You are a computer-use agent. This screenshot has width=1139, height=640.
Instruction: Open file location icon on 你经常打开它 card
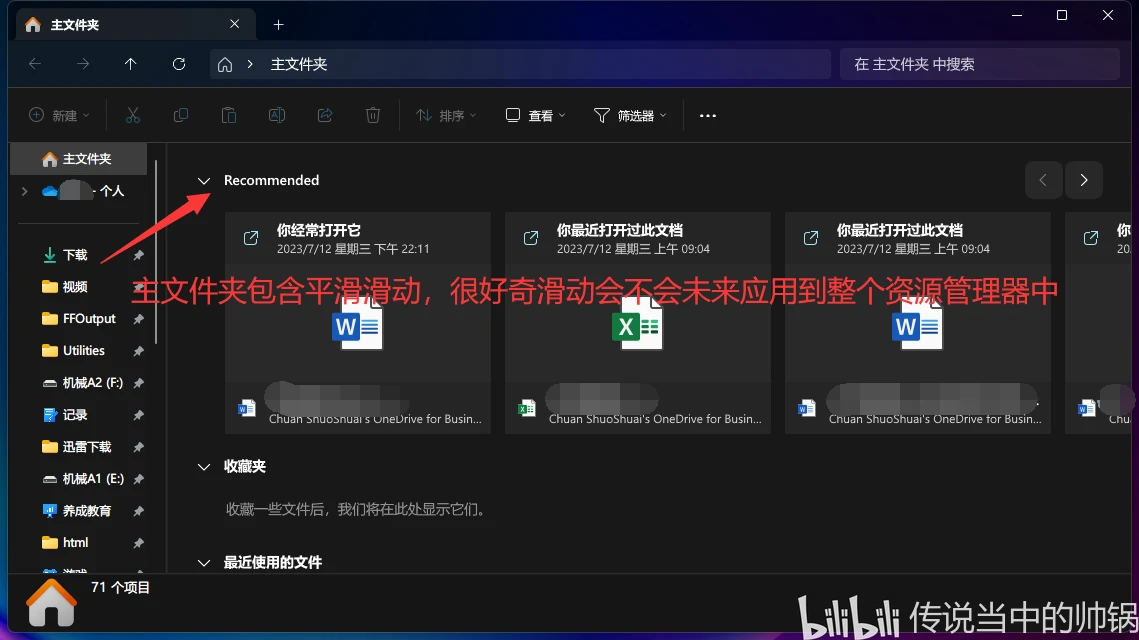251,238
